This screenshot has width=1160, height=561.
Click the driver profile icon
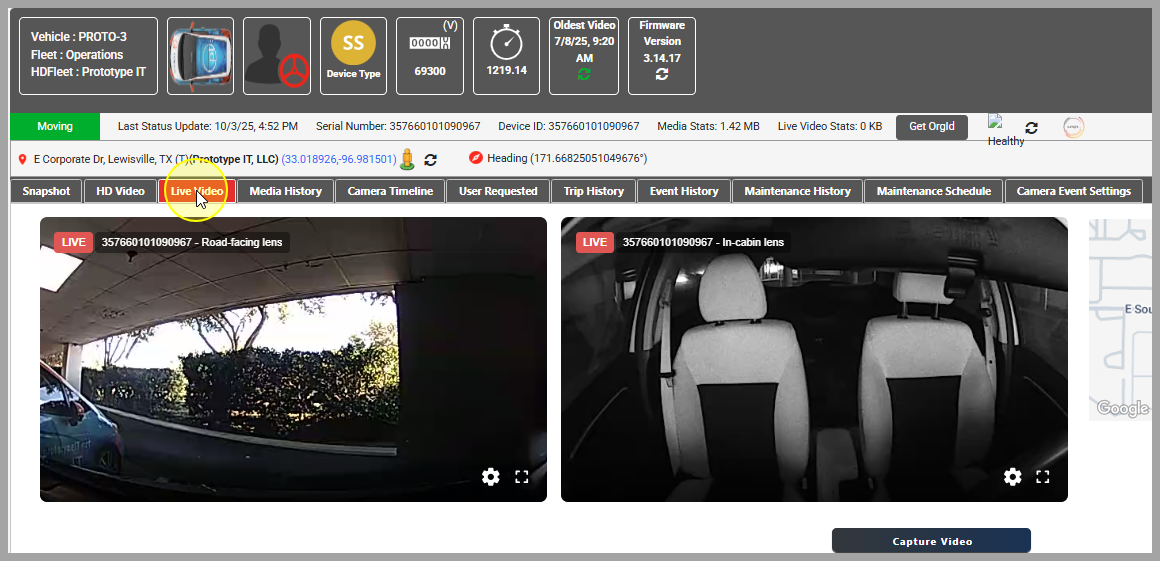(276, 56)
